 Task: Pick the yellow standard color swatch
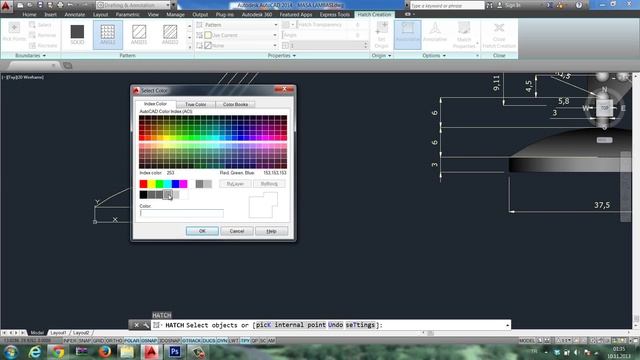151,184
